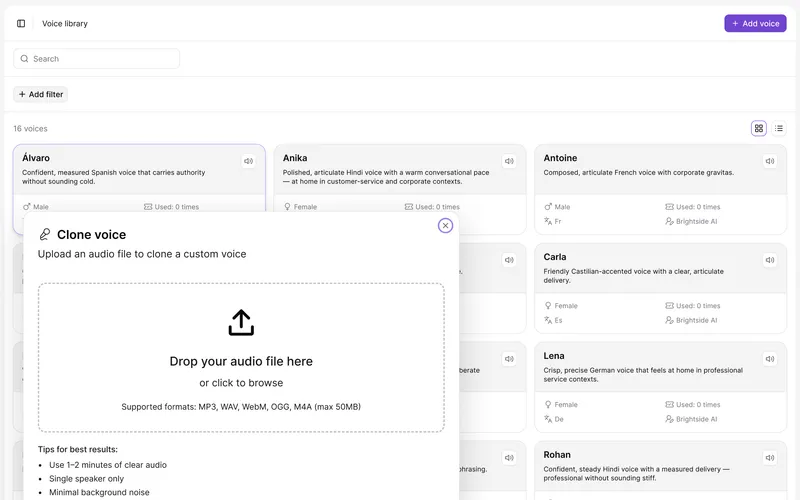Screen dimensions: 800x500
Task: Open the Antoine voice card title
Action: [x=560, y=158]
